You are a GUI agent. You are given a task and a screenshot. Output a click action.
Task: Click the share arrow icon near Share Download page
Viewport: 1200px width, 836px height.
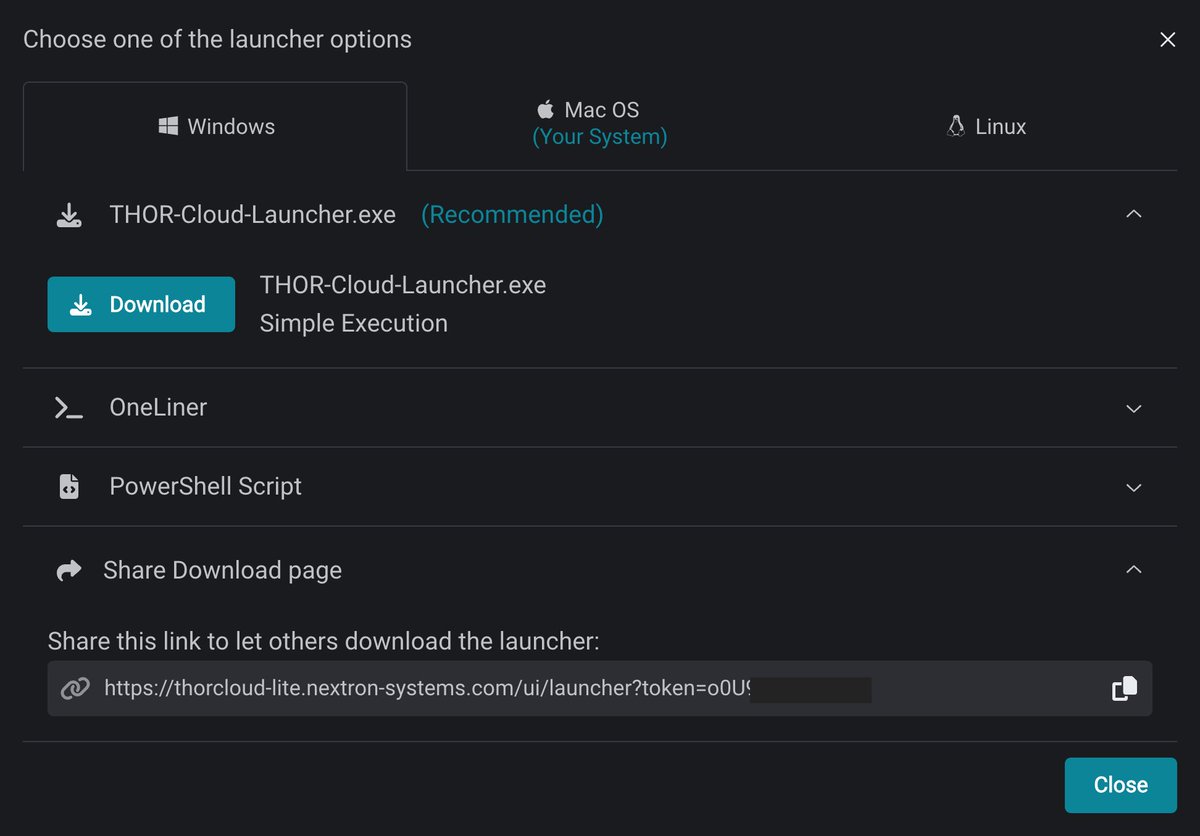[x=68, y=569]
